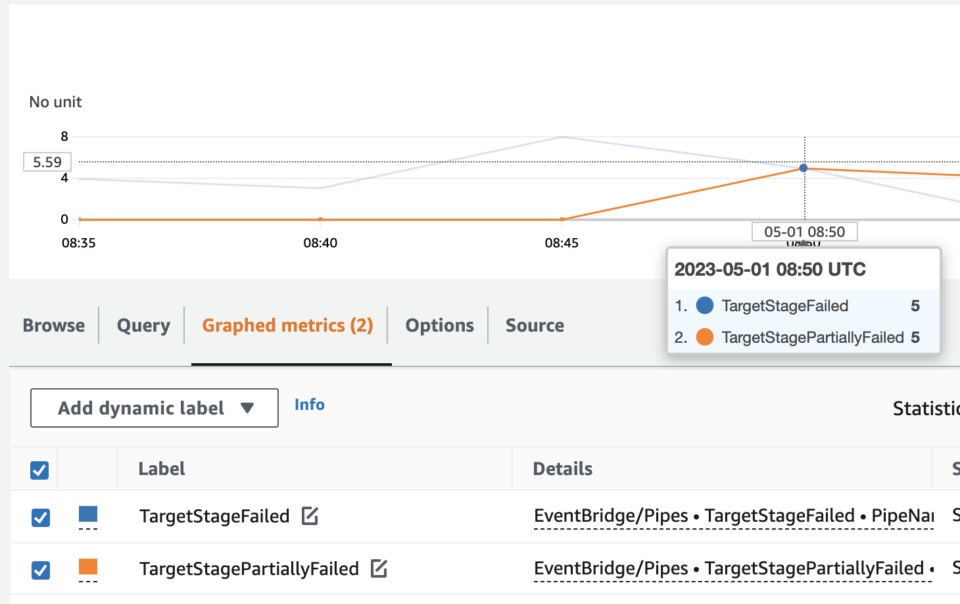Open the Details text in the TargetStagePartiallyFailed row
960x604 pixels.
click(x=732, y=568)
